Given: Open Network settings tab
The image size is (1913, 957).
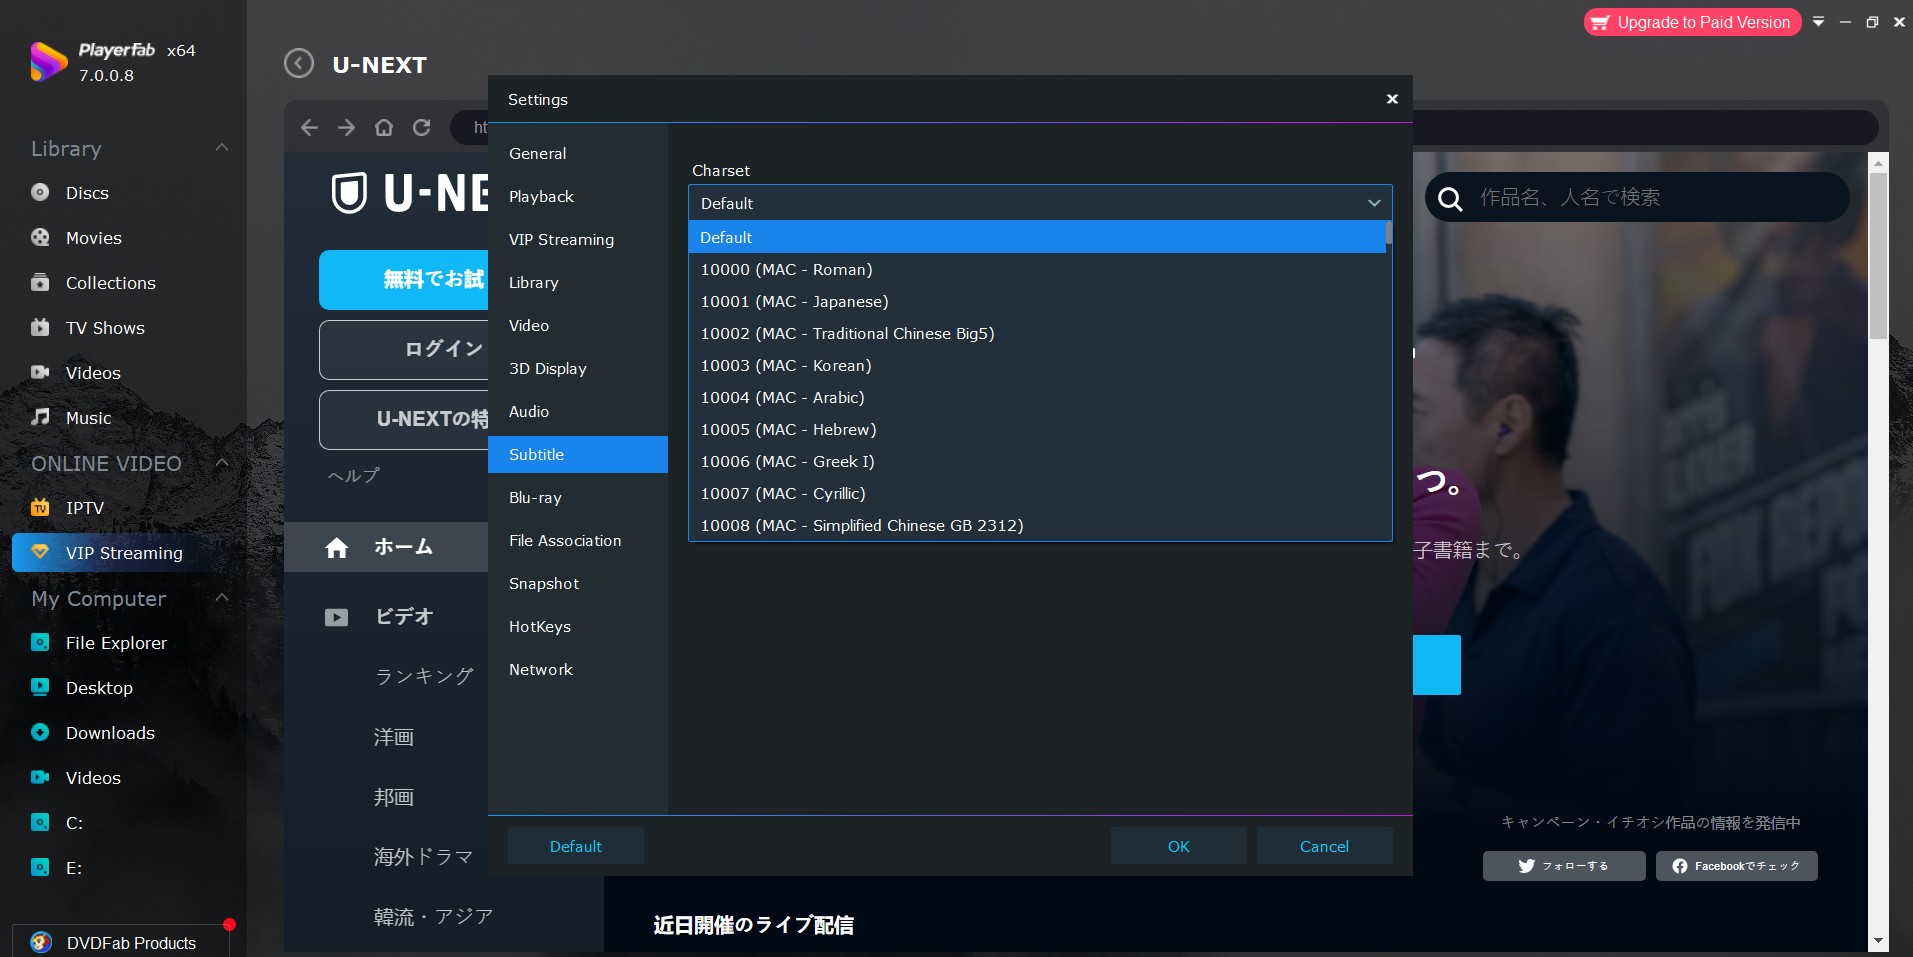Looking at the screenshot, I should pyautogui.click(x=578, y=669).
